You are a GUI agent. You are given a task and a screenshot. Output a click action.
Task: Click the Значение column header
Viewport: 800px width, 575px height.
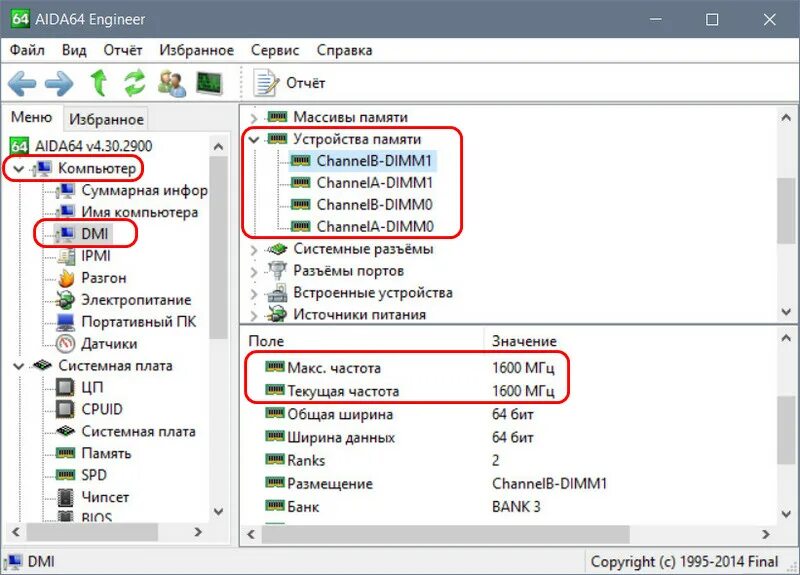point(631,341)
